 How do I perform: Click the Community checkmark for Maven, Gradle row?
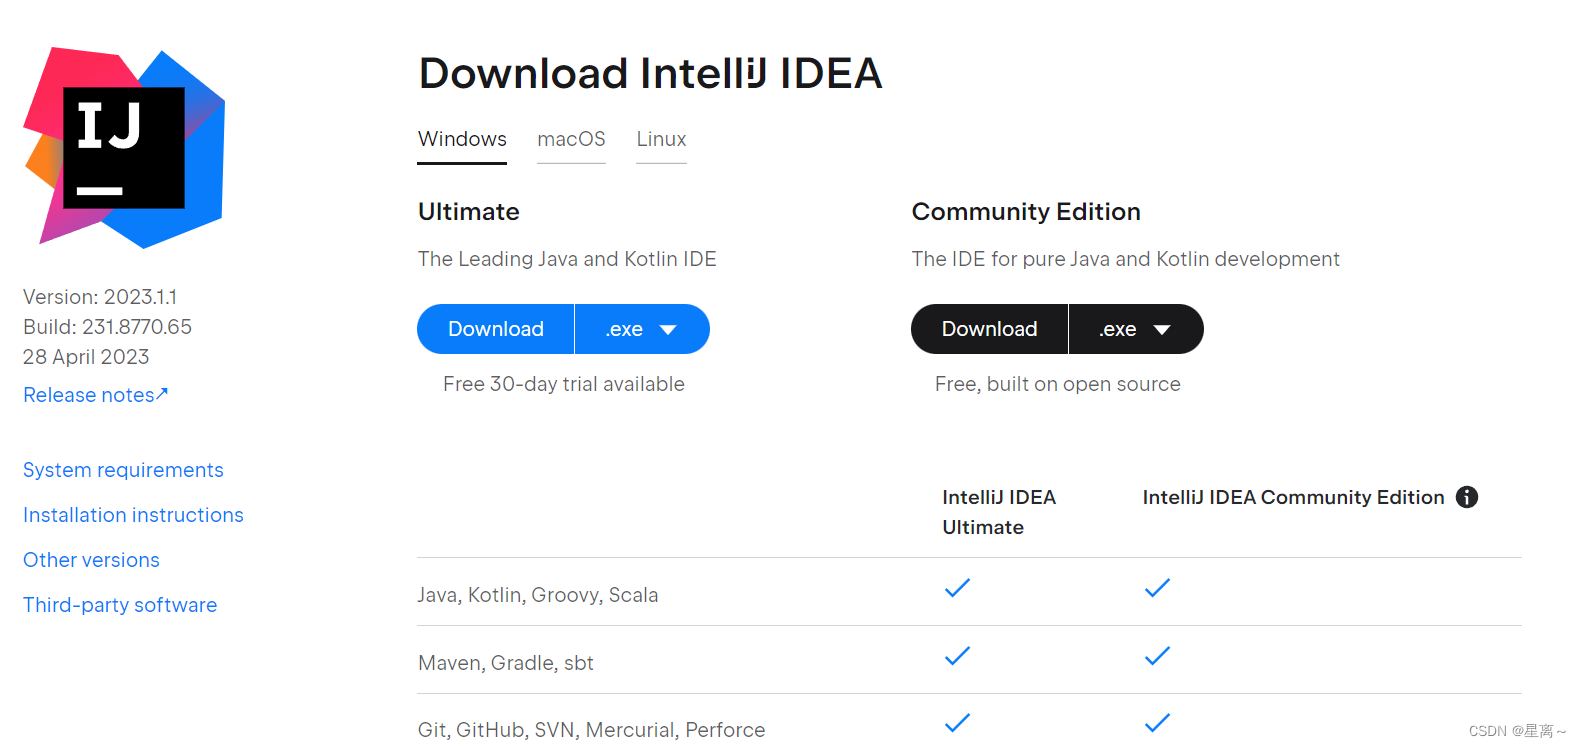click(1157, 656)
